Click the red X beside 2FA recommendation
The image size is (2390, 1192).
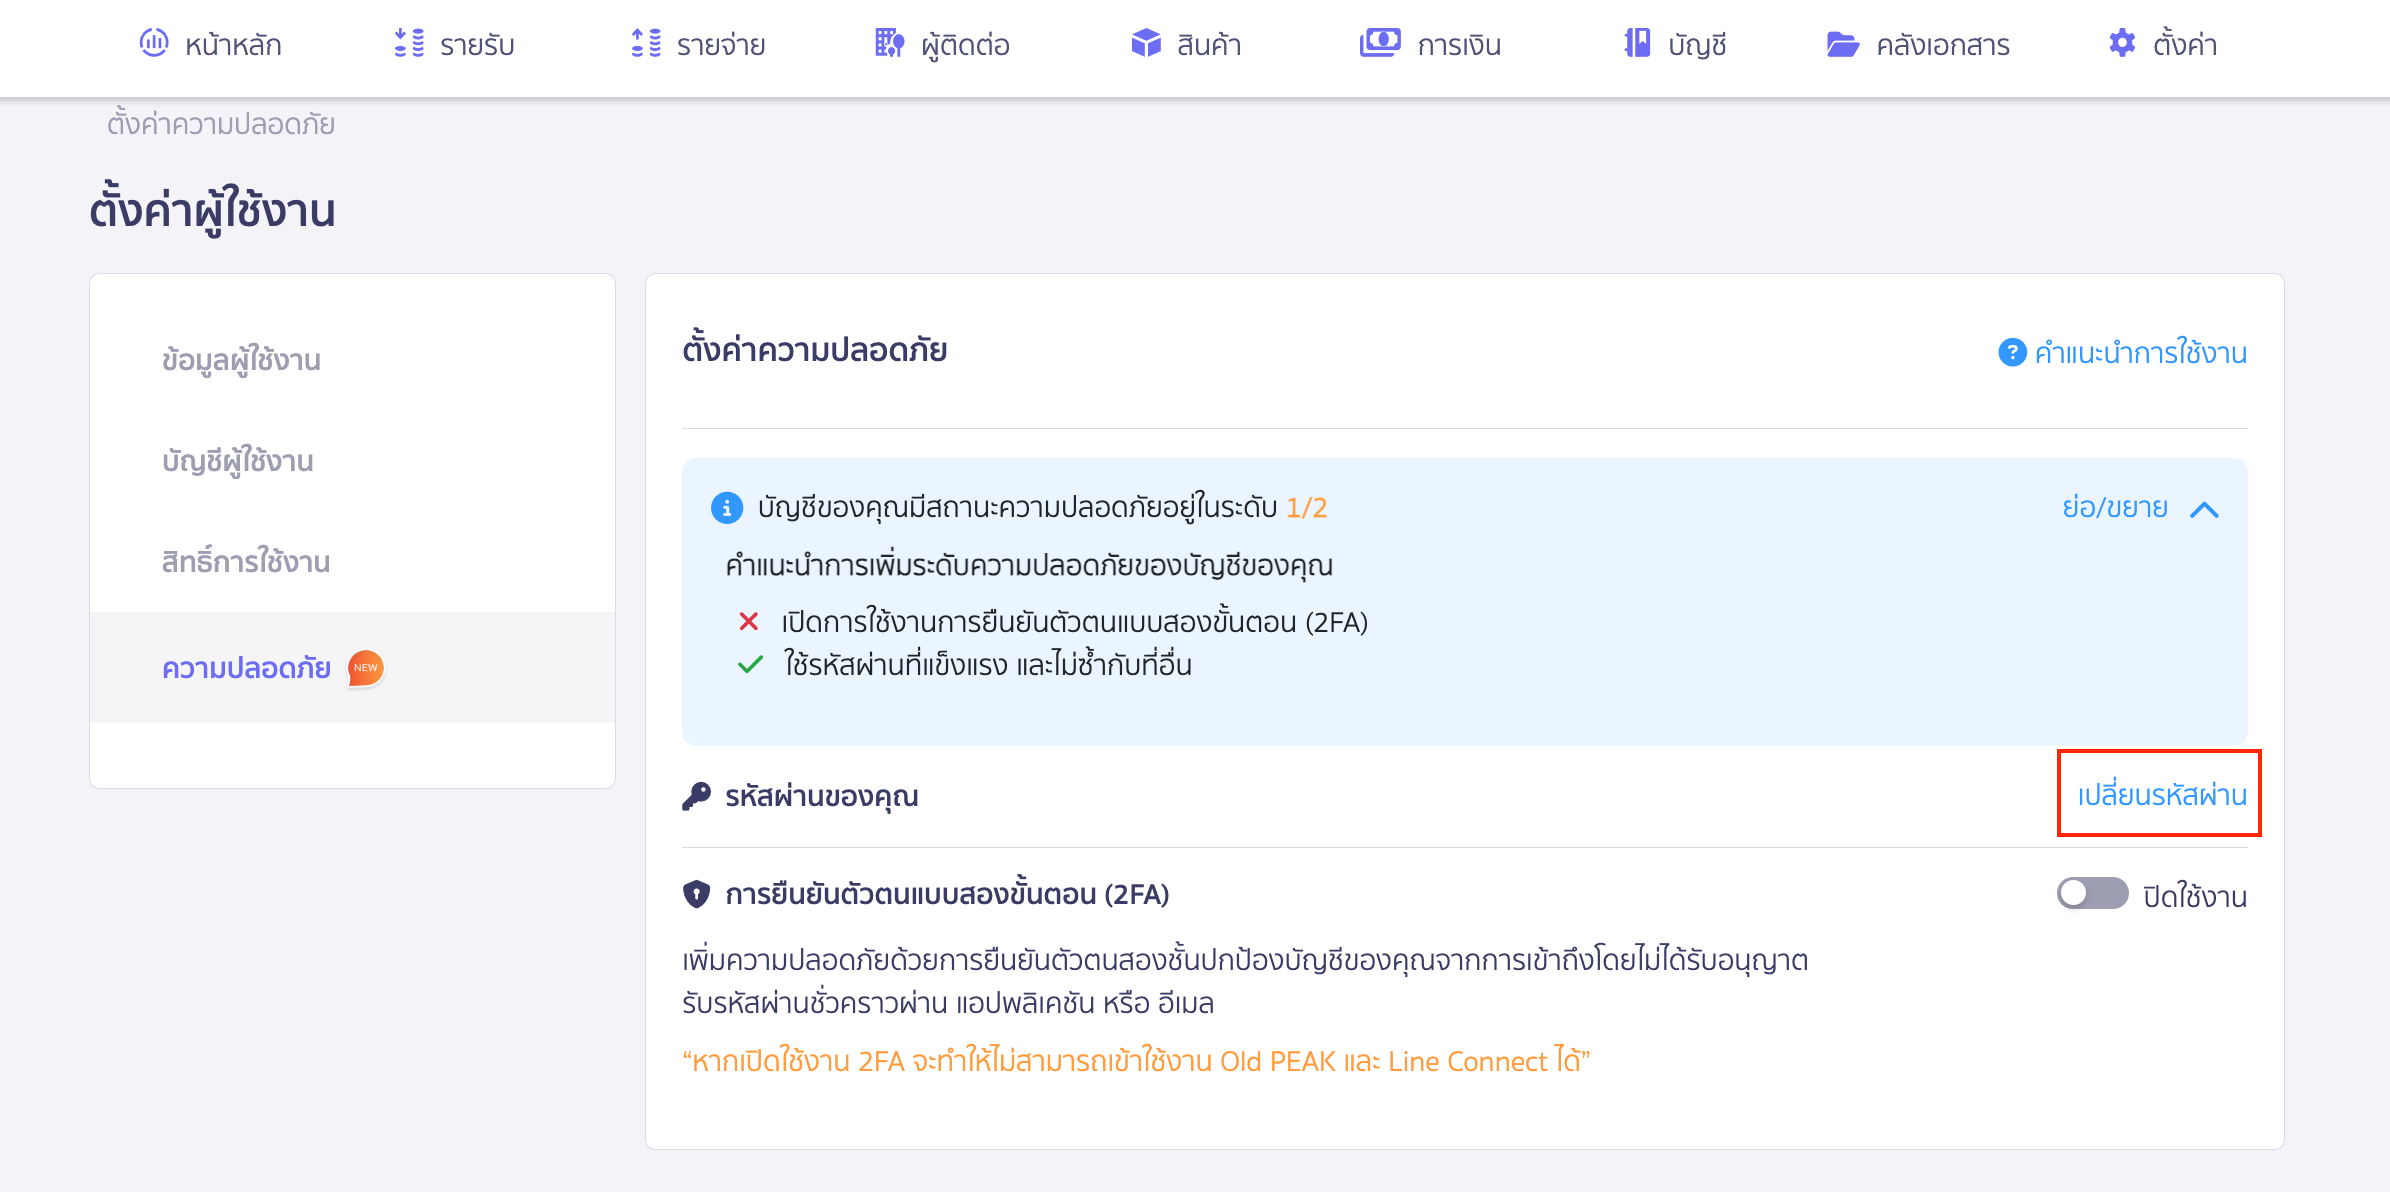(749, 622)
